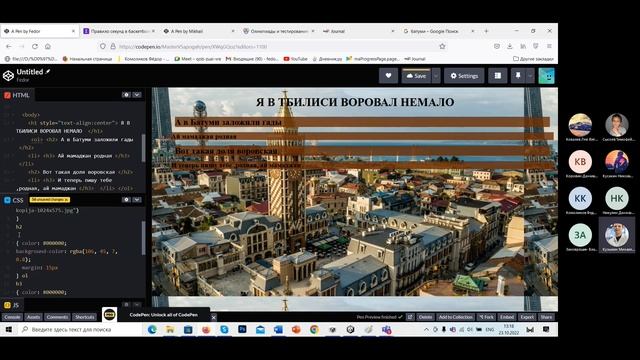The height and width of the screenshot is (360, 640).
Task: Select the JS editor panel tab
Action: (x=11, y=305)
